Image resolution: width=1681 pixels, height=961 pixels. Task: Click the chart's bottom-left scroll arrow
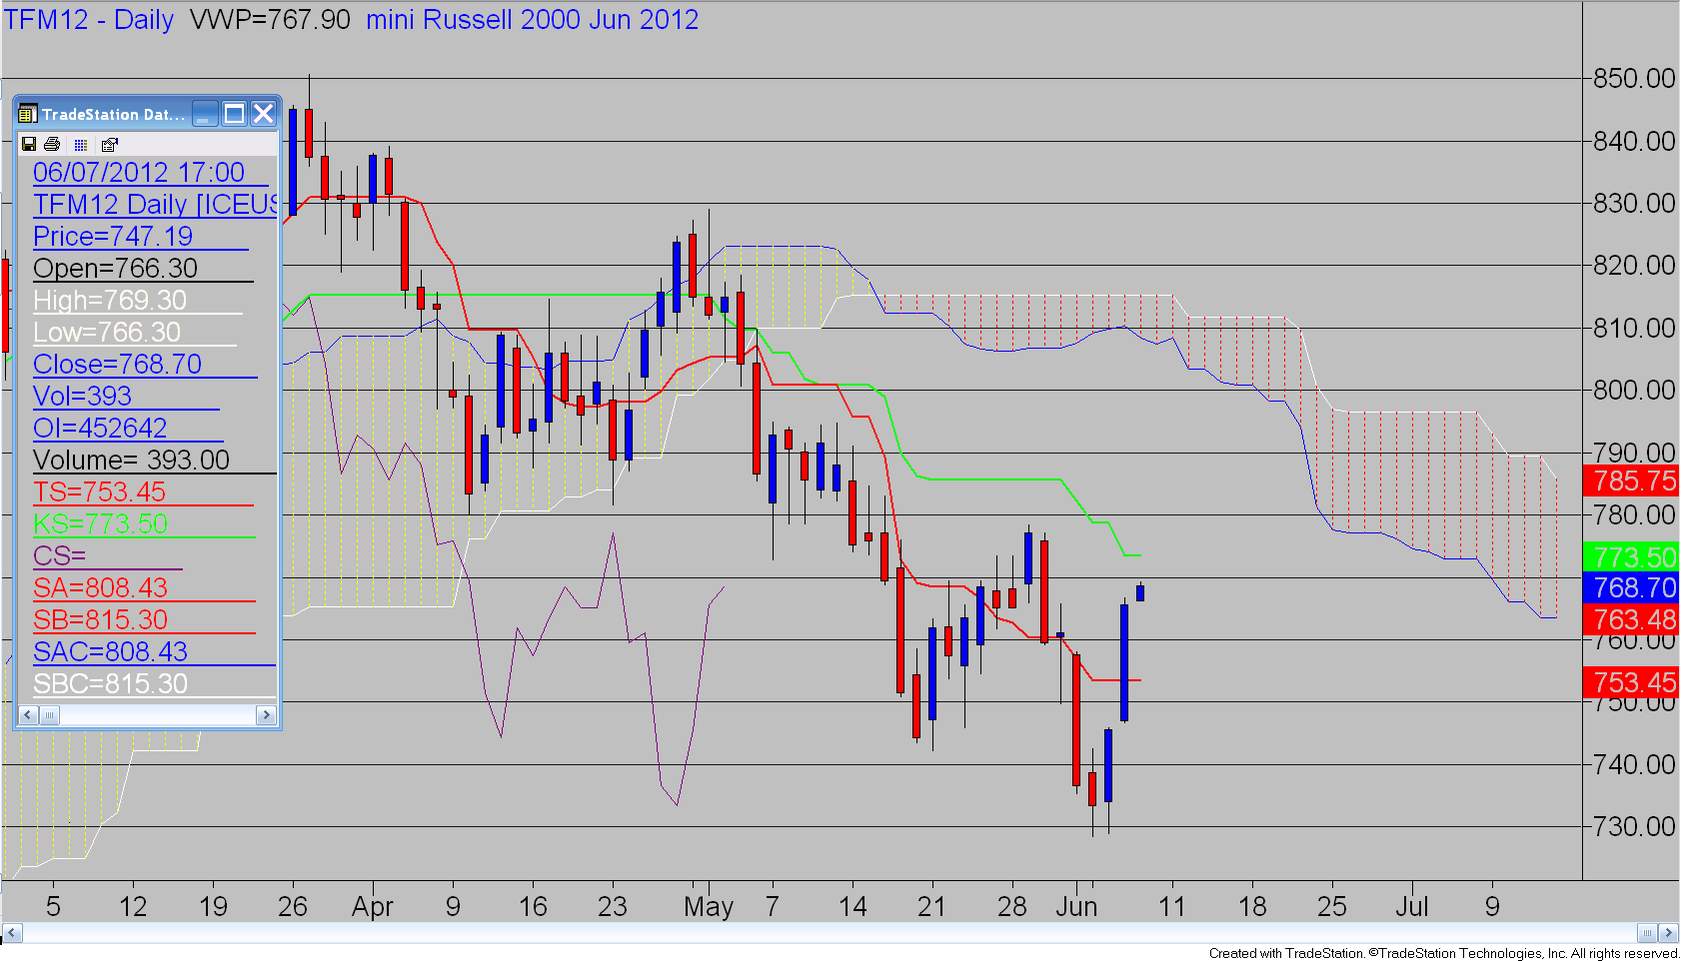pos(12,934)
